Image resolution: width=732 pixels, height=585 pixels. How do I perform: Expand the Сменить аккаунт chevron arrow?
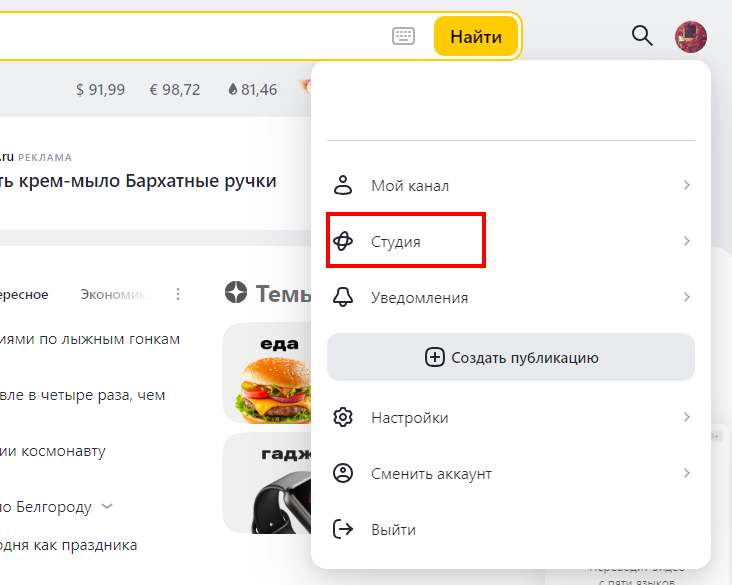point(686,473)
